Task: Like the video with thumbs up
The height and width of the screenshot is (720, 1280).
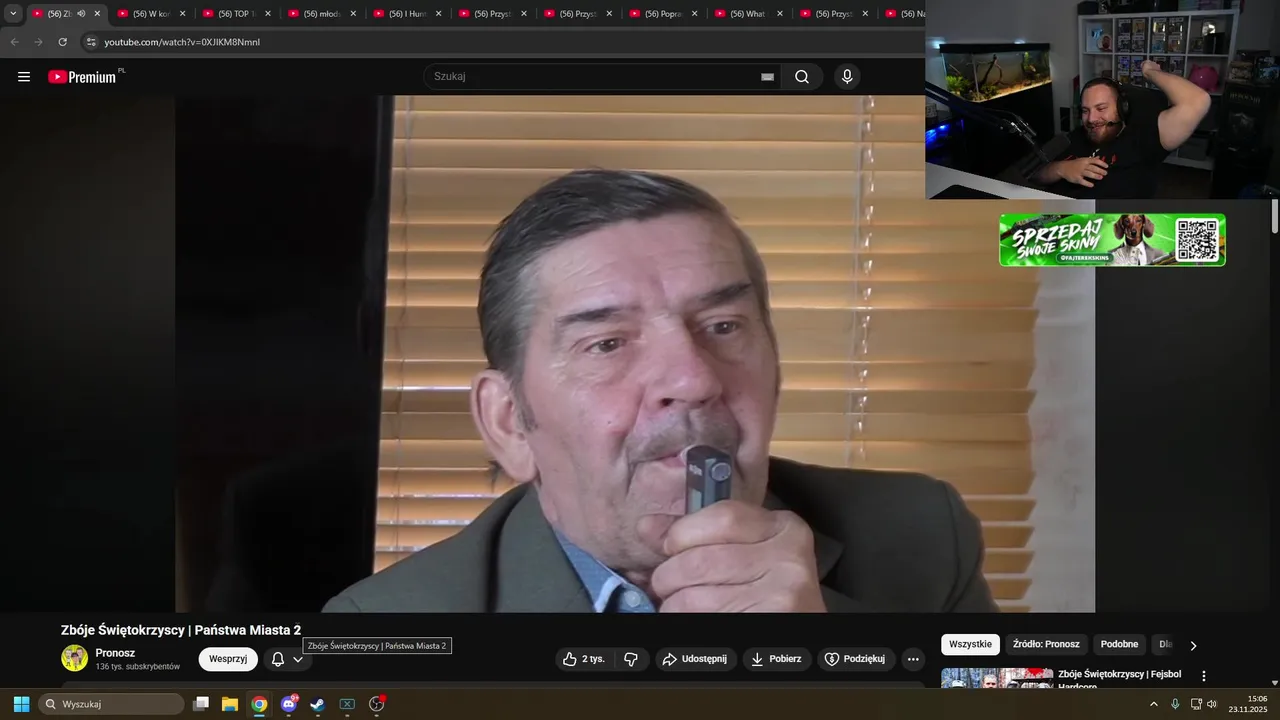Action: [x=584, y=659]
